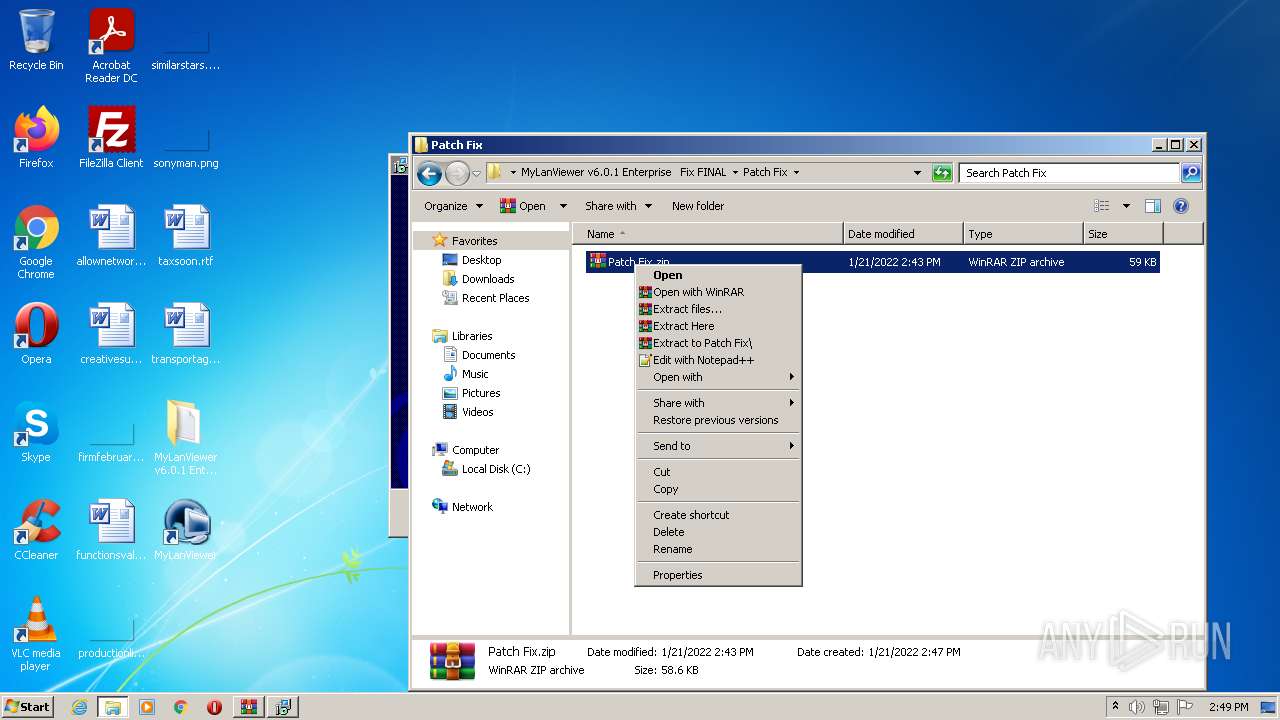Select taxsoon.rtf document on desktop
1280x720 pixels.
[x=186, y=236]
